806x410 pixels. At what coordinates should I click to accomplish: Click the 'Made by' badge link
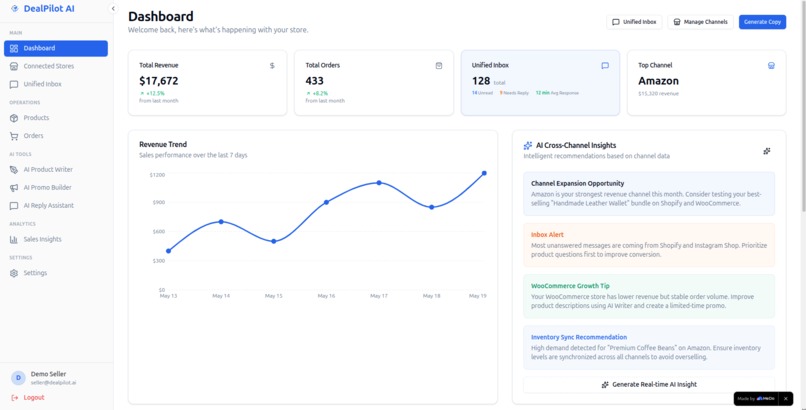click(x=756, y=399)
